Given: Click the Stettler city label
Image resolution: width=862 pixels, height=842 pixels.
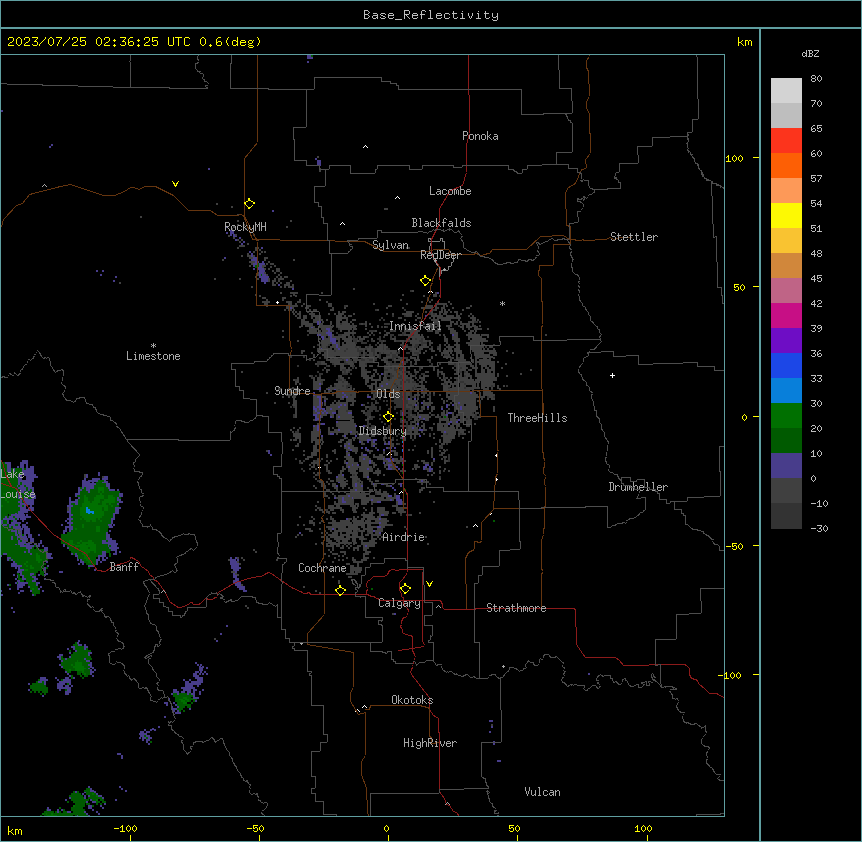Looking at the screenshot, I should 634,237.
